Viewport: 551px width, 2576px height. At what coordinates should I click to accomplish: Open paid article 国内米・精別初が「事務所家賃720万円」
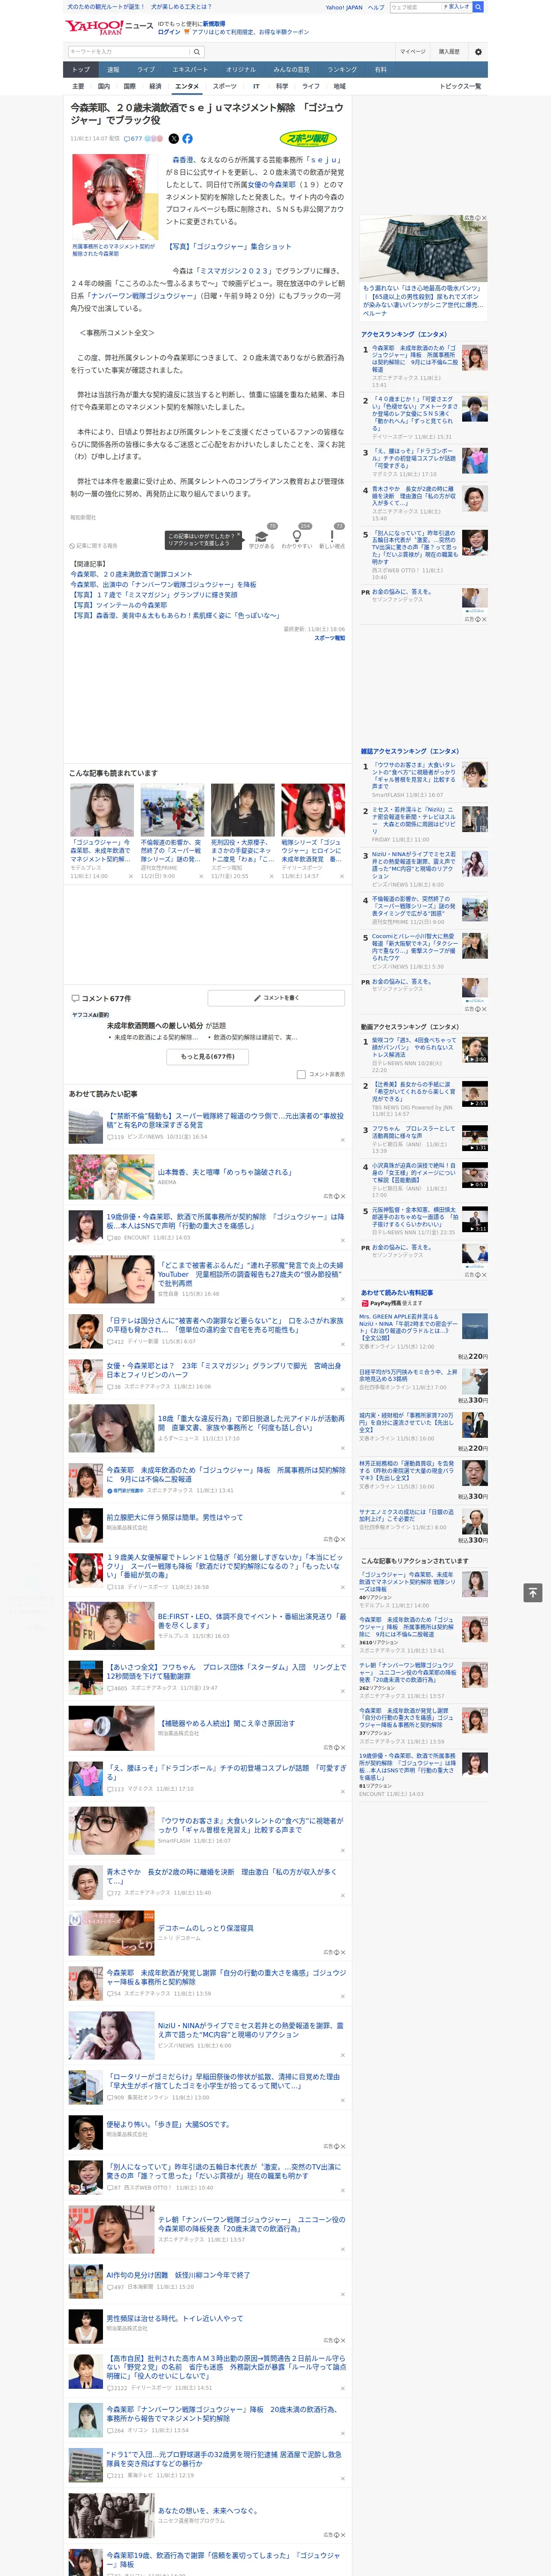tap(406, 1423)
